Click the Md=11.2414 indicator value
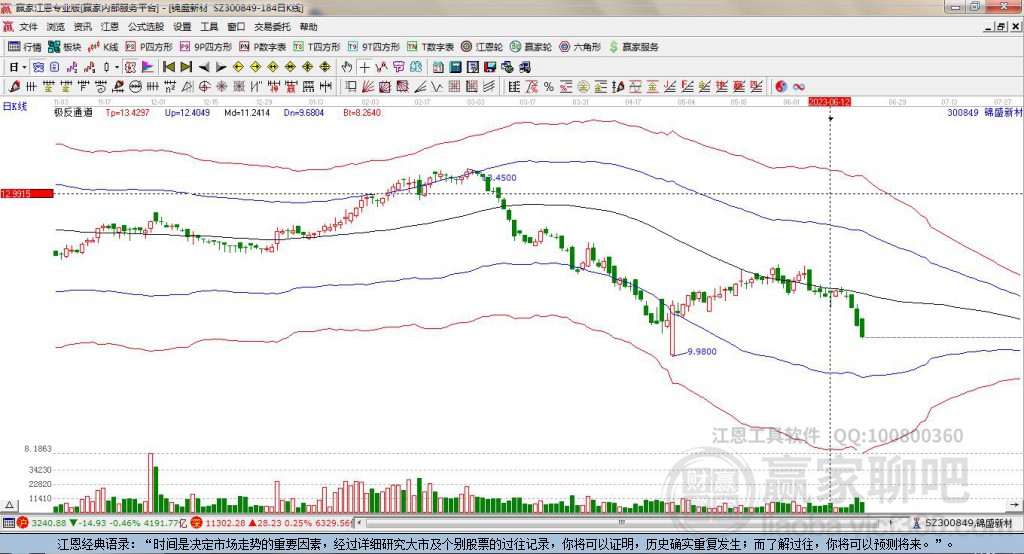The width and height of the screenshot is (1024, 554). [247, 112]
